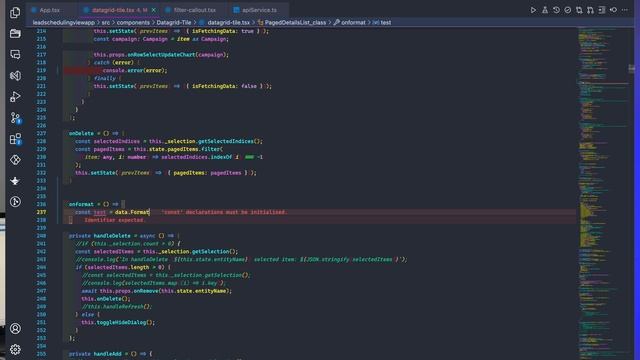Viewport: 640px width, 360px height.
Task: Click datagrid-tile.tsx in the breadcrumb
Action: pos(229,22)
